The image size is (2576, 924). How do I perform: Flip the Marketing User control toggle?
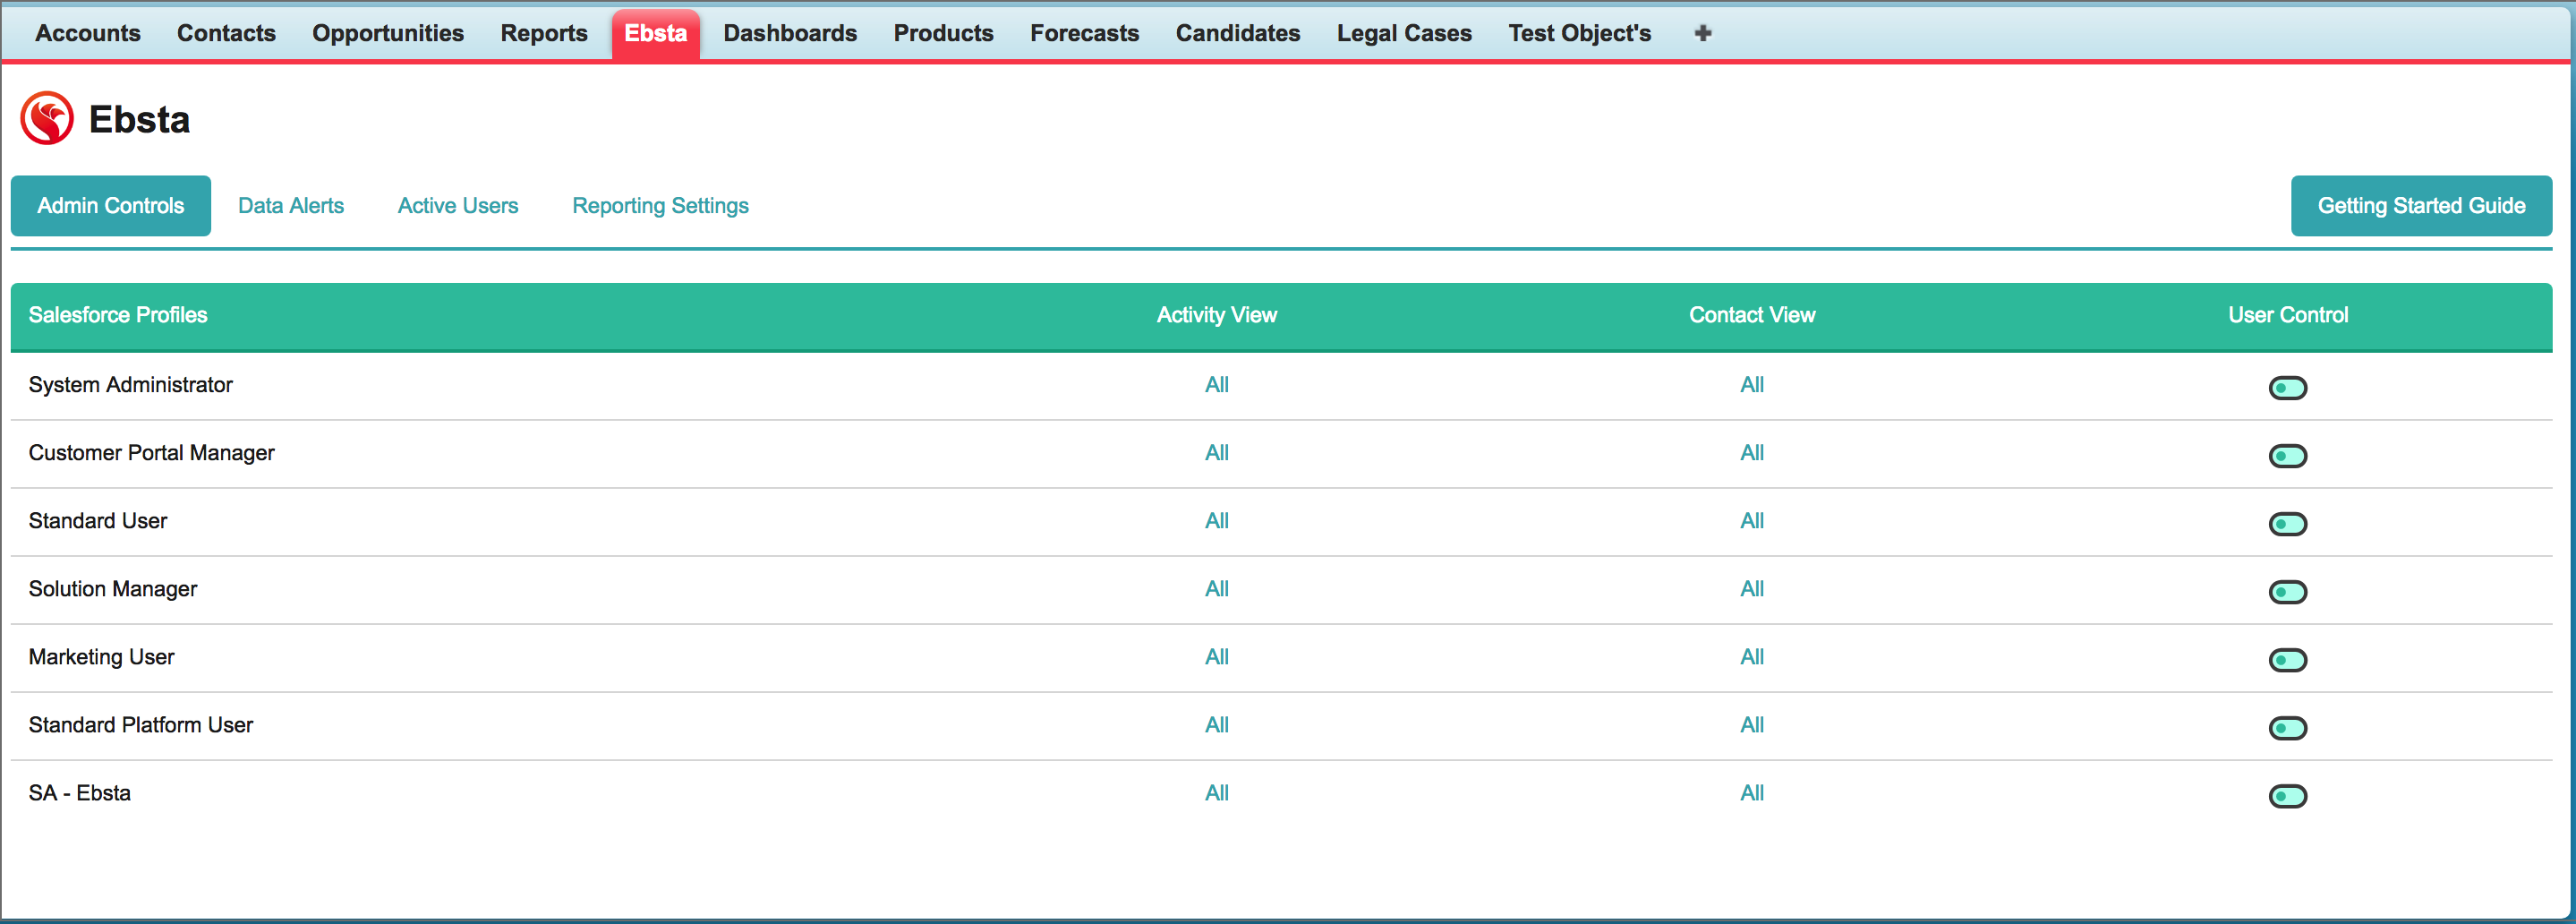(2287, 660)
